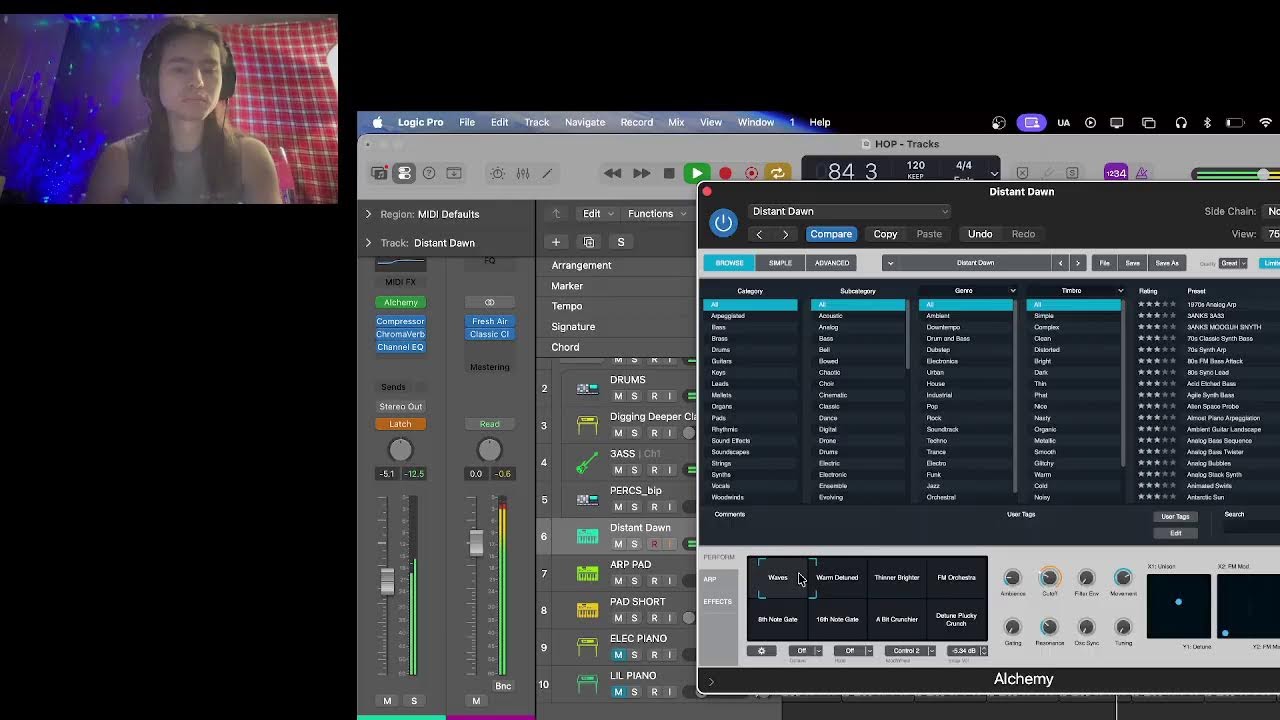Click the Edit button under User Tags

1176,533
